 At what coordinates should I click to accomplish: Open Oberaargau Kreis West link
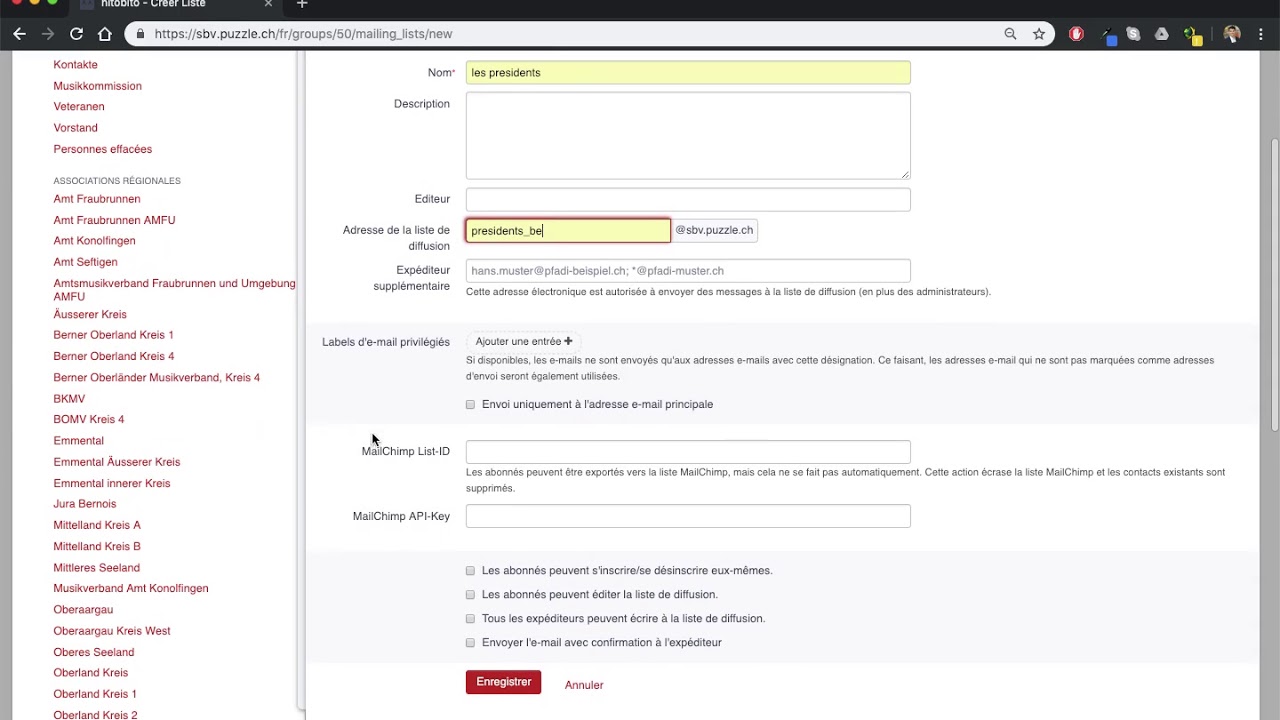click(x=112, y=631)
